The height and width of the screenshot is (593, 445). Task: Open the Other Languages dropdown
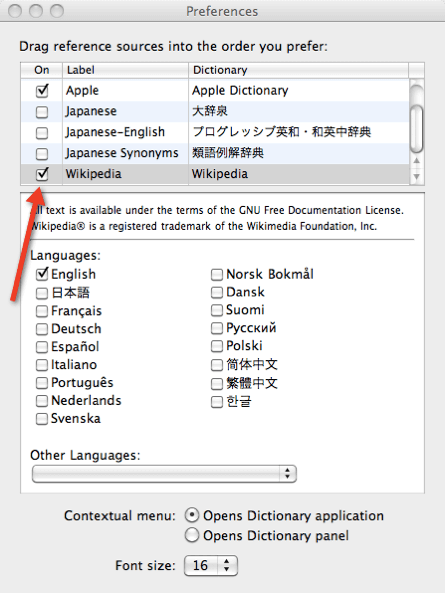[164, 474]
